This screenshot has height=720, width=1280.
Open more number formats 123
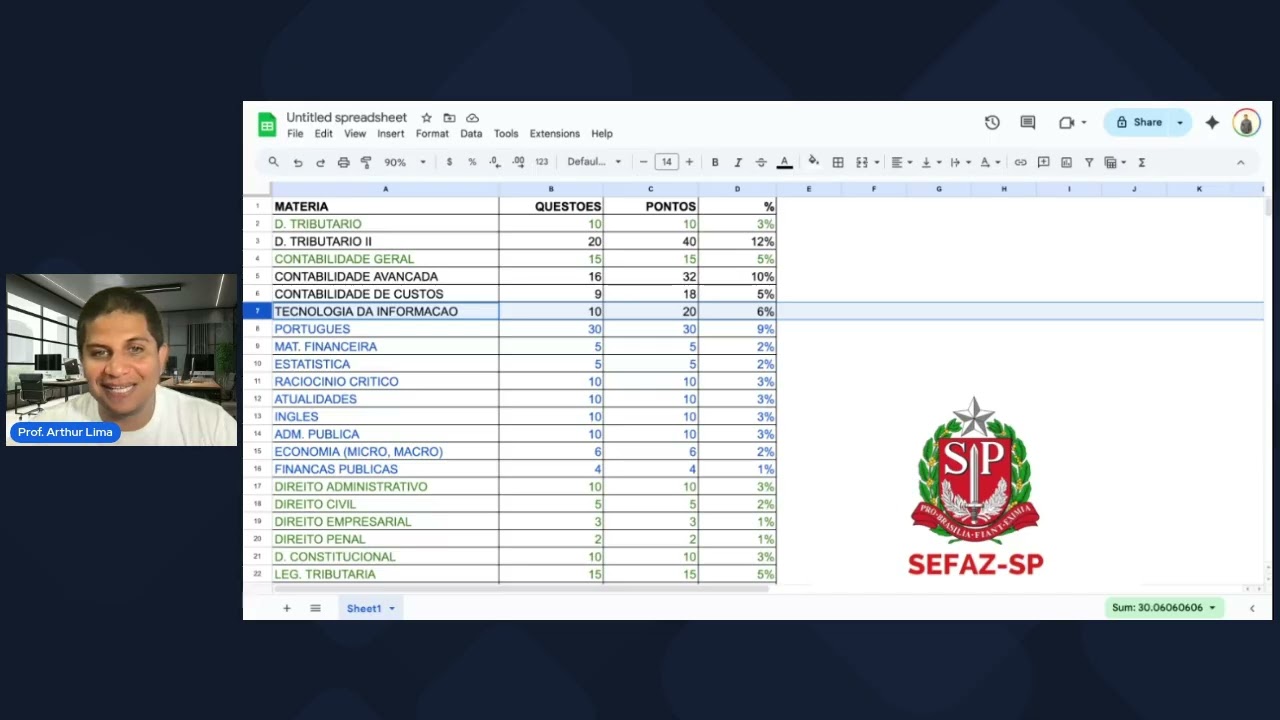pos(541,162)
